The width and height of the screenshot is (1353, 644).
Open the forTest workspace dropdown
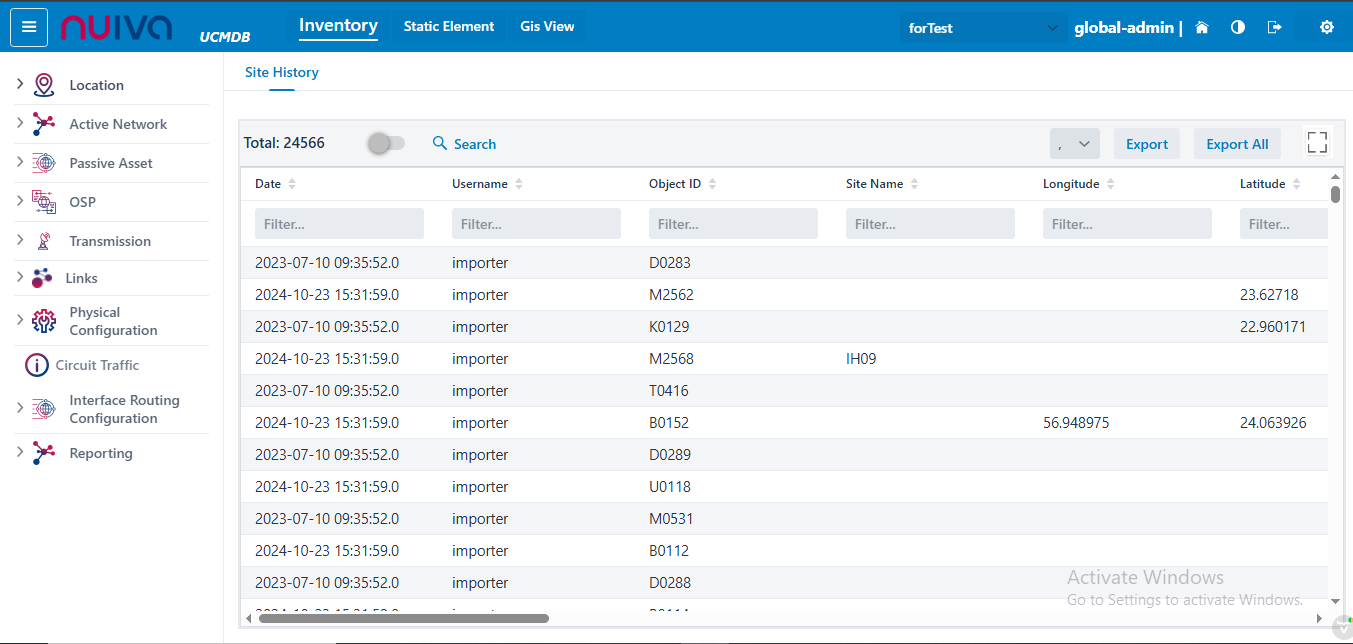click(982, 28)
